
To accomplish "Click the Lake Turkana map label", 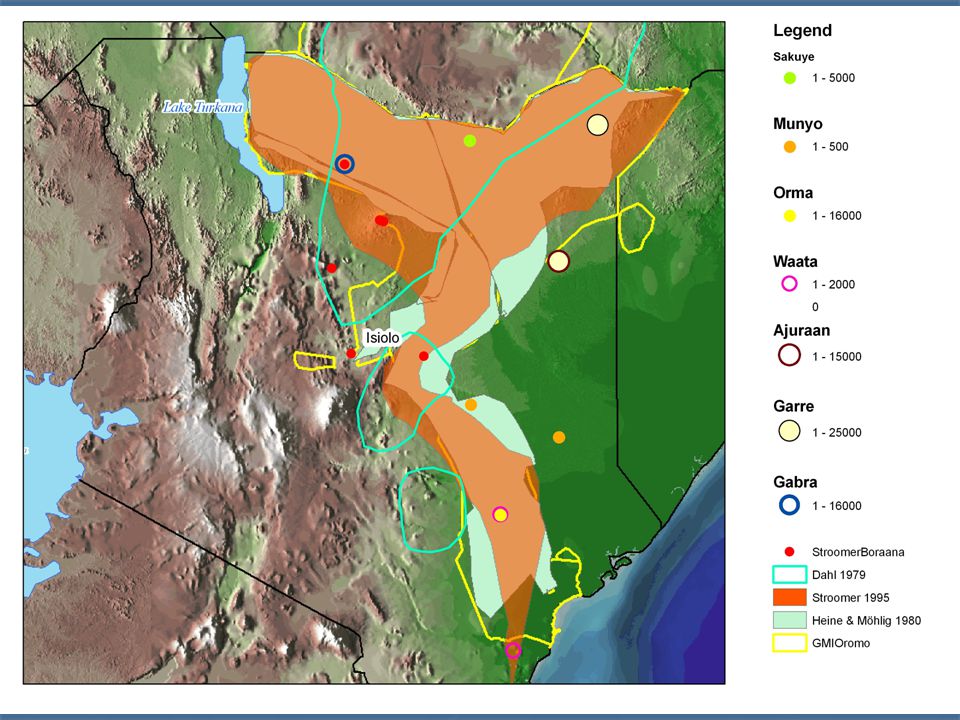I will (x=203, y=107).
